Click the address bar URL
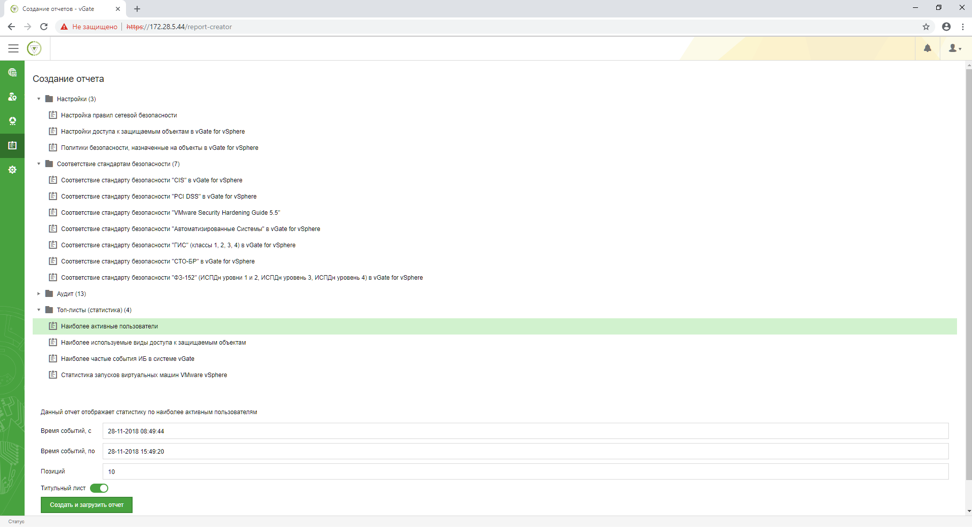This screenshot has height=527, width=972. (x=179, y=27)
